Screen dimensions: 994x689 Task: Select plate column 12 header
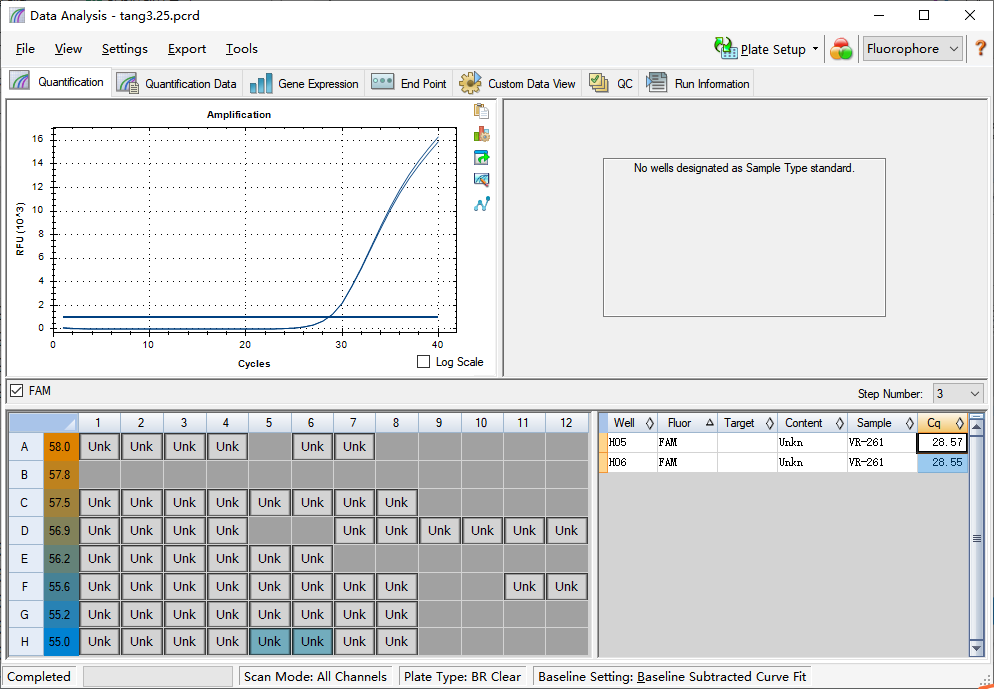[x=566, y=423]
